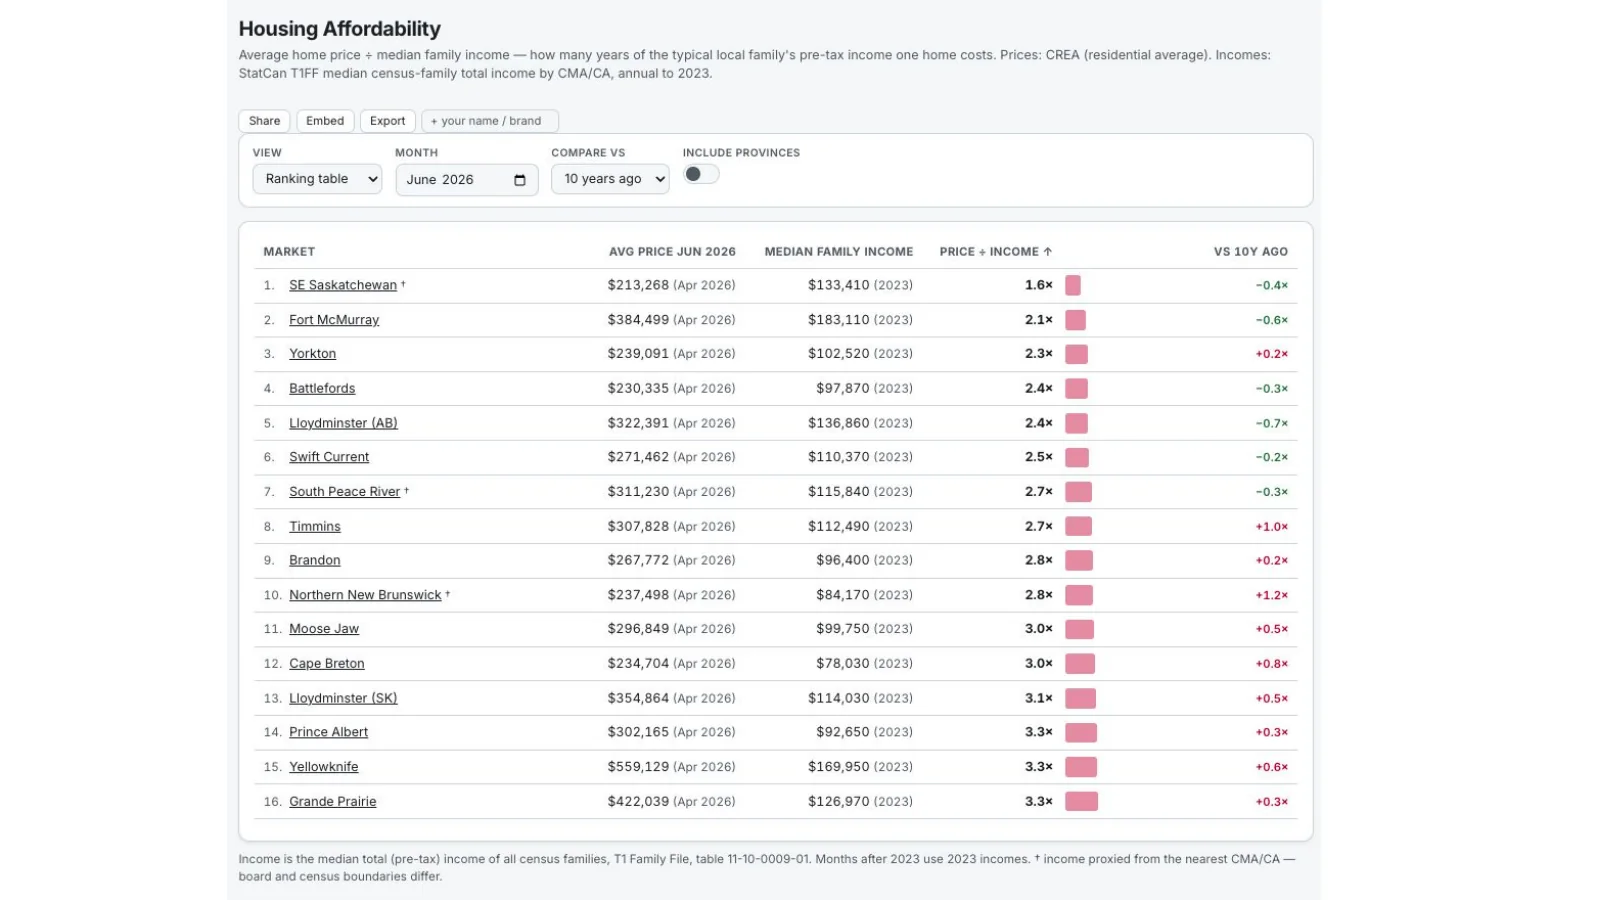1600x900 pixels.
Task: Open the SE Saskatchewan market link
Action: pos(343,285)
